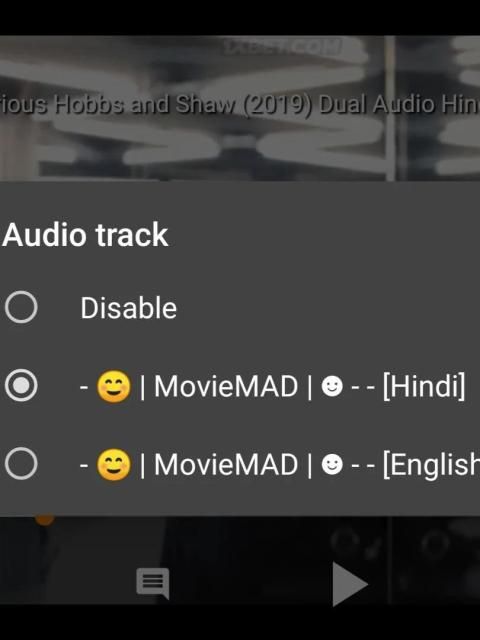
Task: Click the [Hindi] language tag
Action: pyautogui.click(x=424, y=386)
